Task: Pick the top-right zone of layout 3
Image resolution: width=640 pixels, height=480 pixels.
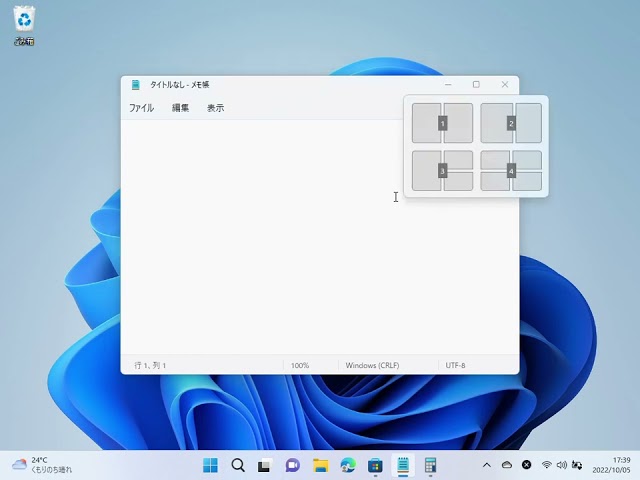Action: [459, 160]
